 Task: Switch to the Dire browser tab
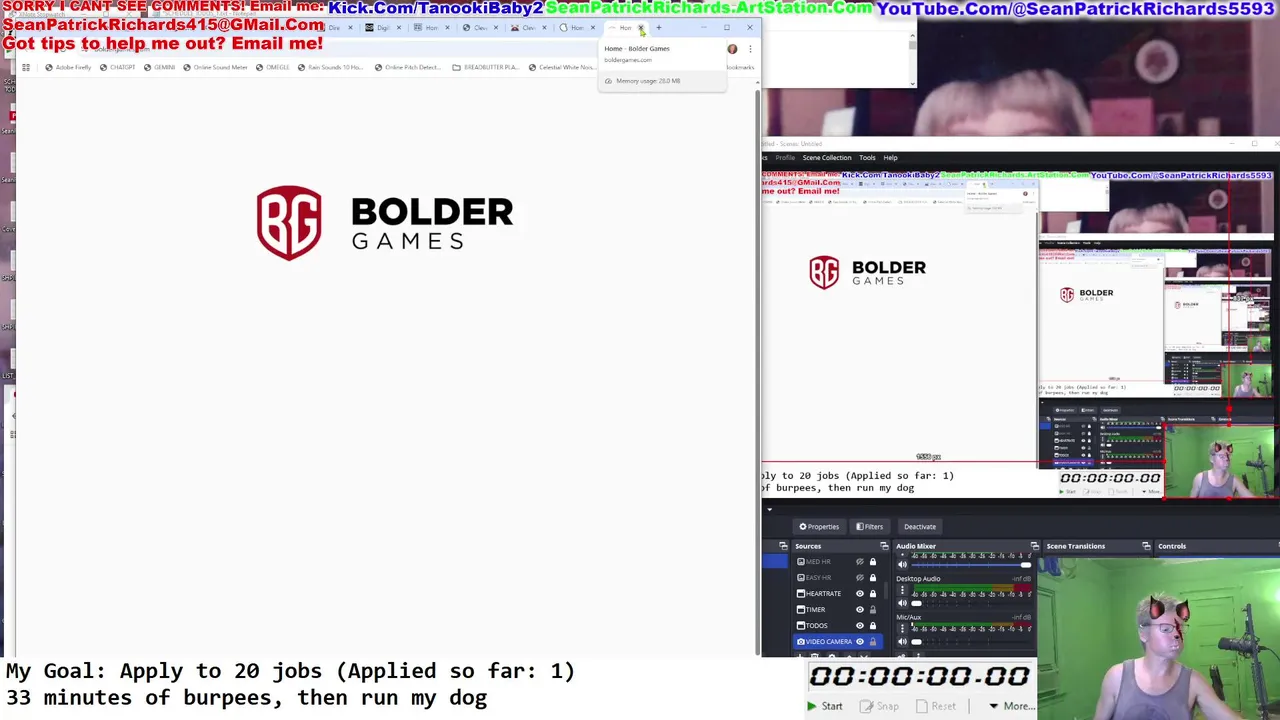[x=336, y=28]
